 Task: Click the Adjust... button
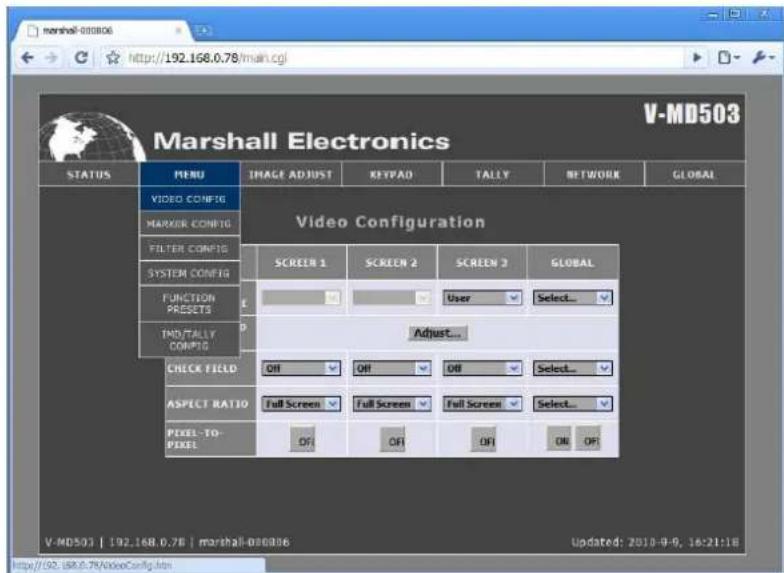point(438,333)
